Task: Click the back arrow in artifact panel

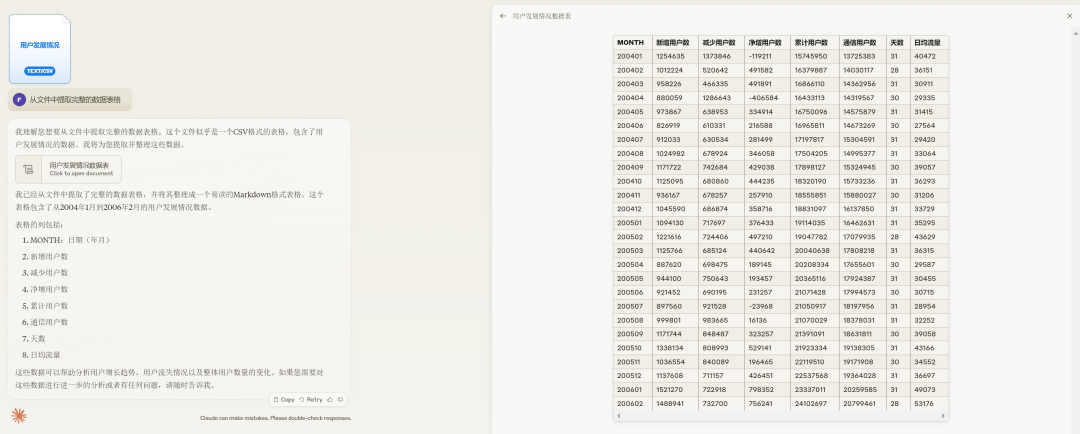Action: point(502,16)
